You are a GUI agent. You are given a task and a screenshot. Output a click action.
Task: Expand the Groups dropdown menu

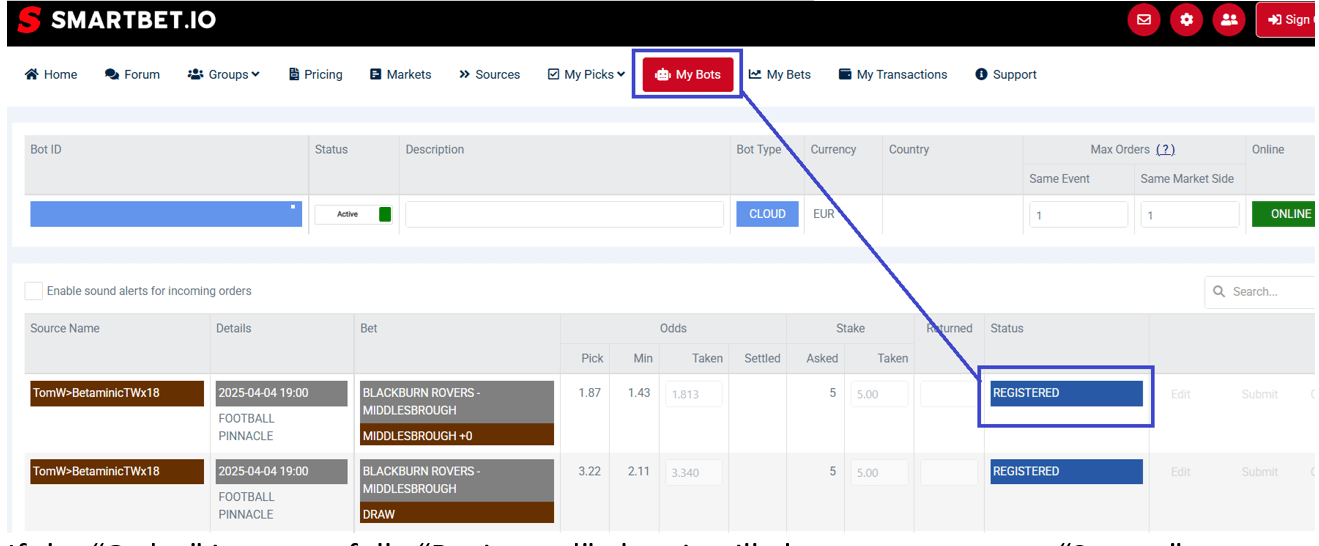pyautogui.click(x=224, y=75)
